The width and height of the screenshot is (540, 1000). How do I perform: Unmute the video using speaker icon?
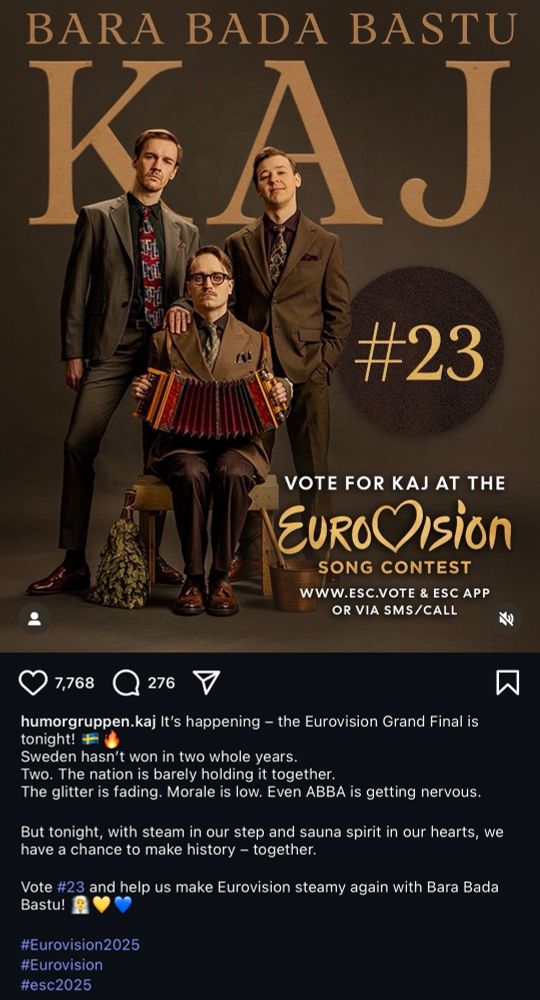(x=506, y=619)
